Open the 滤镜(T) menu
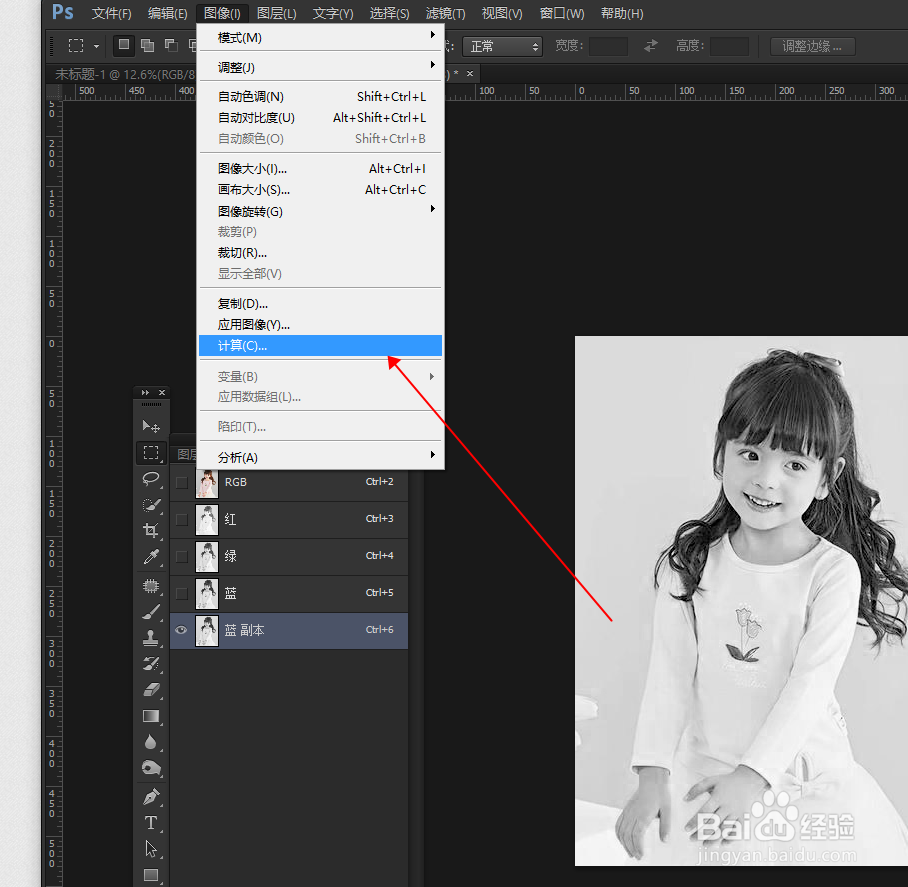 [445, 13]
